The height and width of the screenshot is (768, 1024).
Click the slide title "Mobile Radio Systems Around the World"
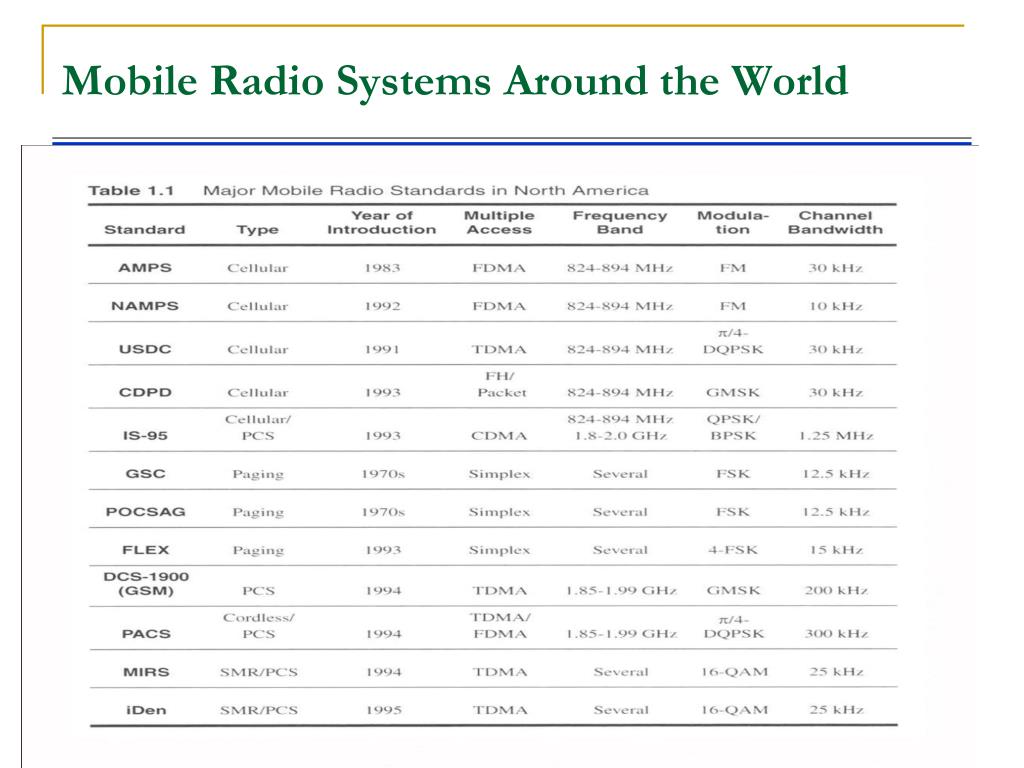pyautogui.click(x=455, y=82)
